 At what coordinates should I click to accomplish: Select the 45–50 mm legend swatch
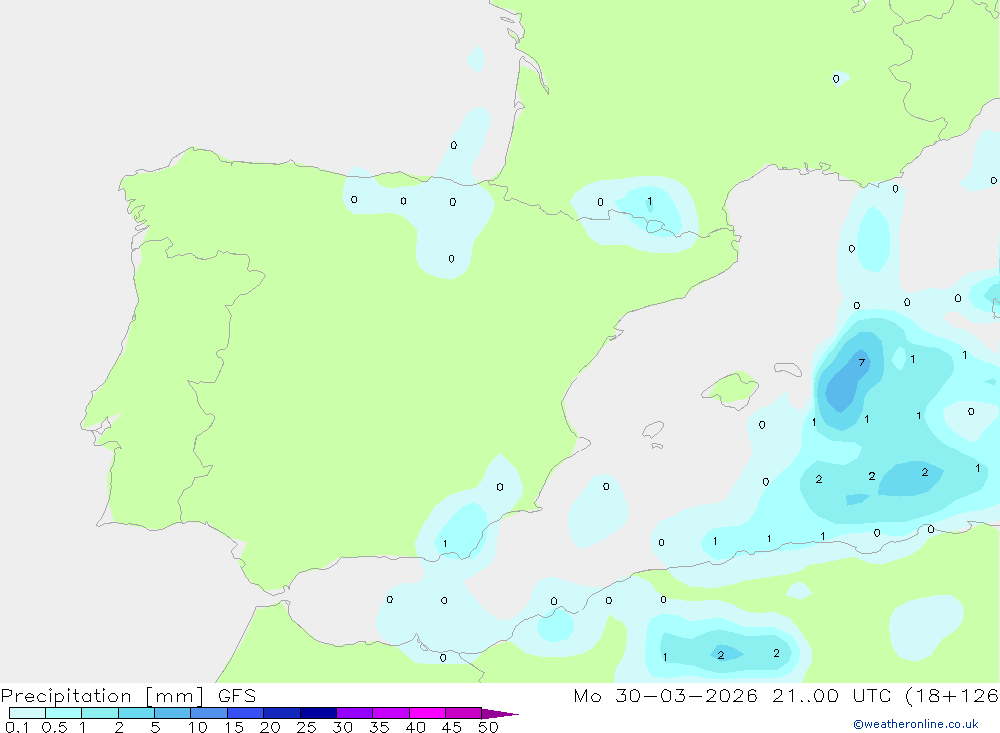[463, 713]
